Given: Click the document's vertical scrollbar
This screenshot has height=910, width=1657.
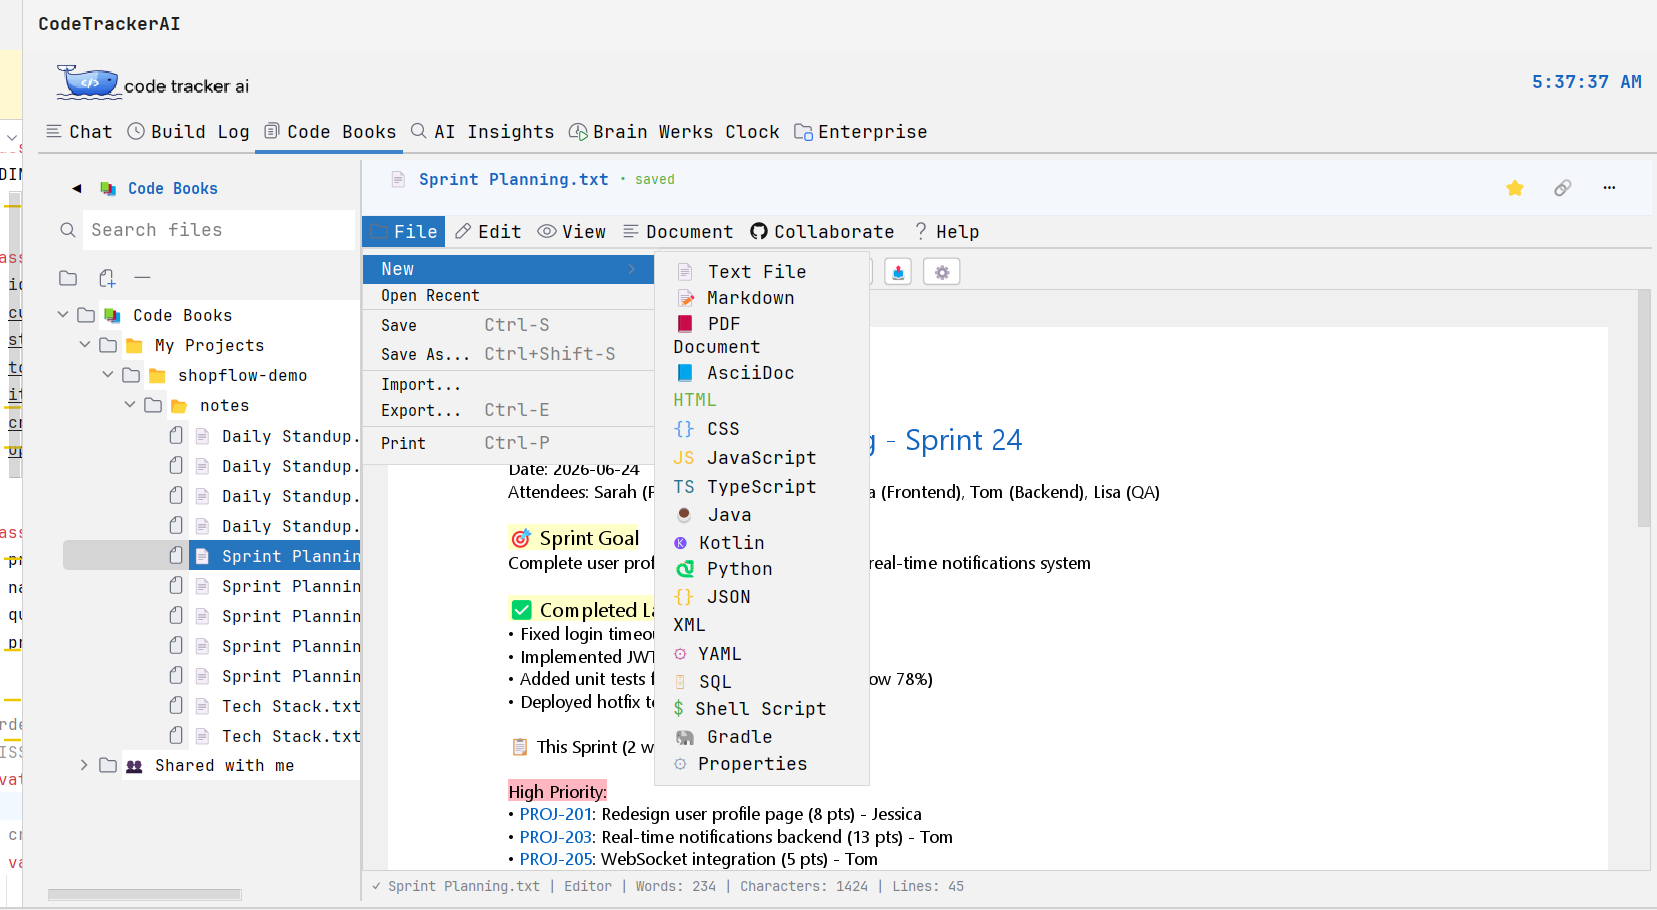Looking at the screenshot, I should [x=1643, y=408].
